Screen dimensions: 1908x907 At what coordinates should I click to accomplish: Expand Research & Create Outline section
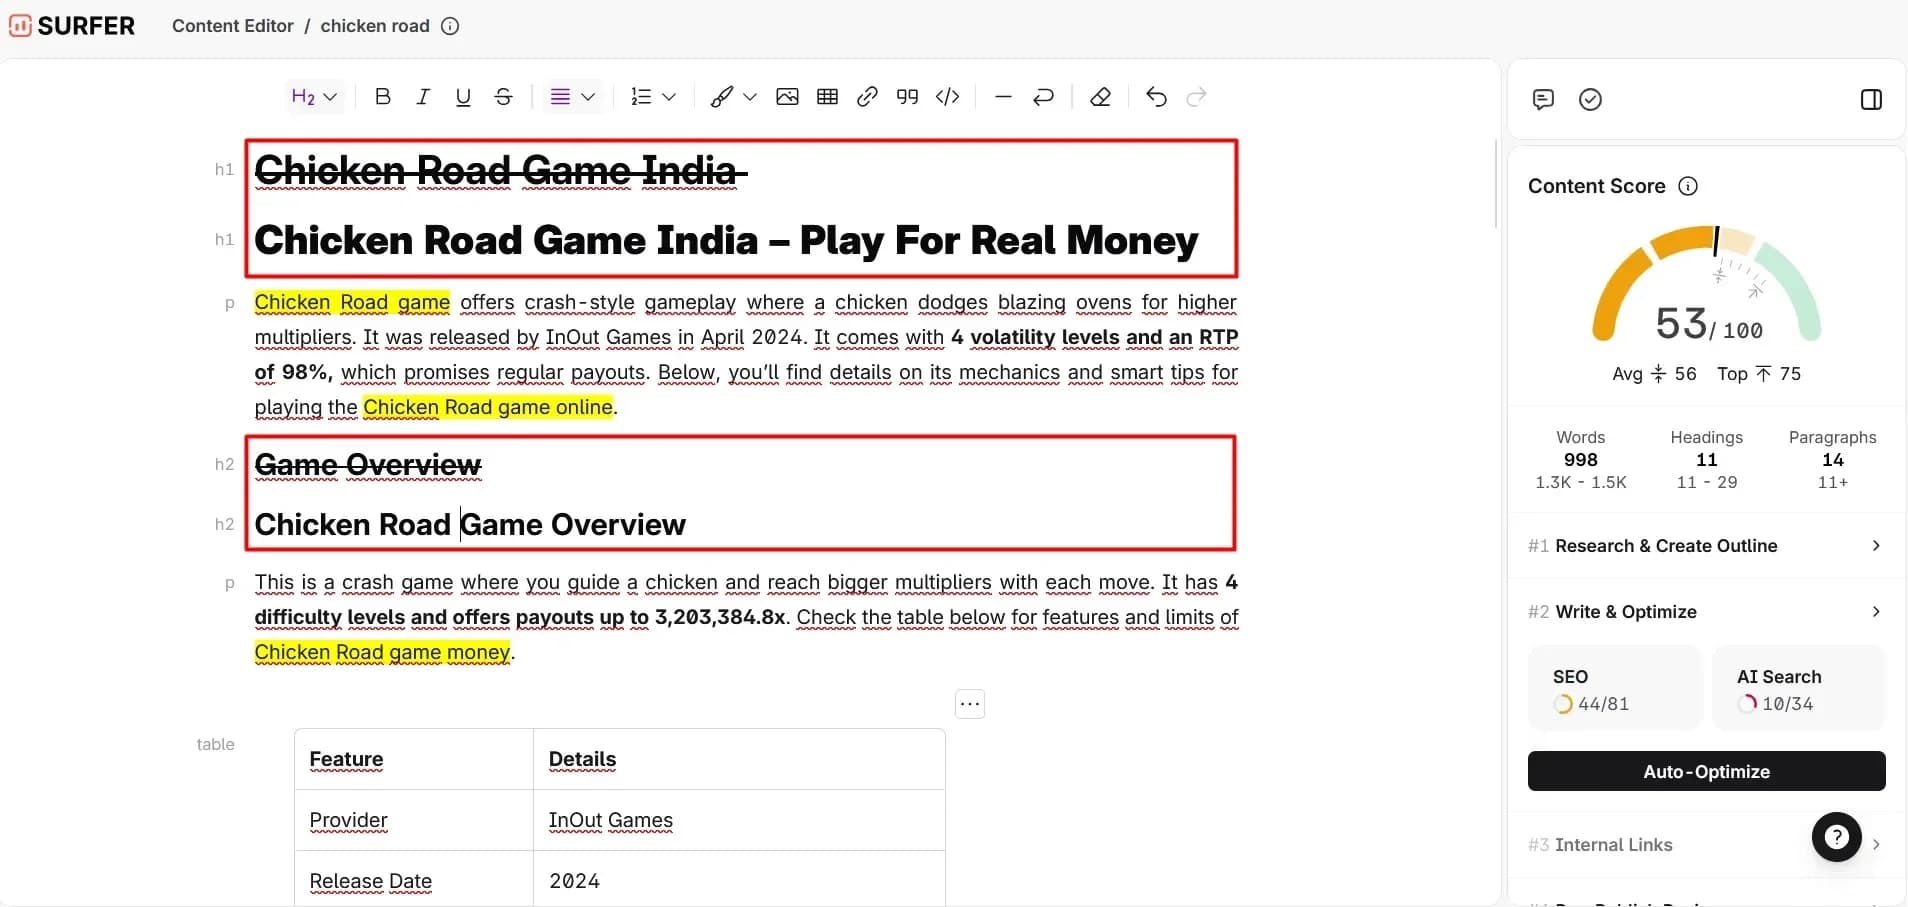click(1705, 546)
